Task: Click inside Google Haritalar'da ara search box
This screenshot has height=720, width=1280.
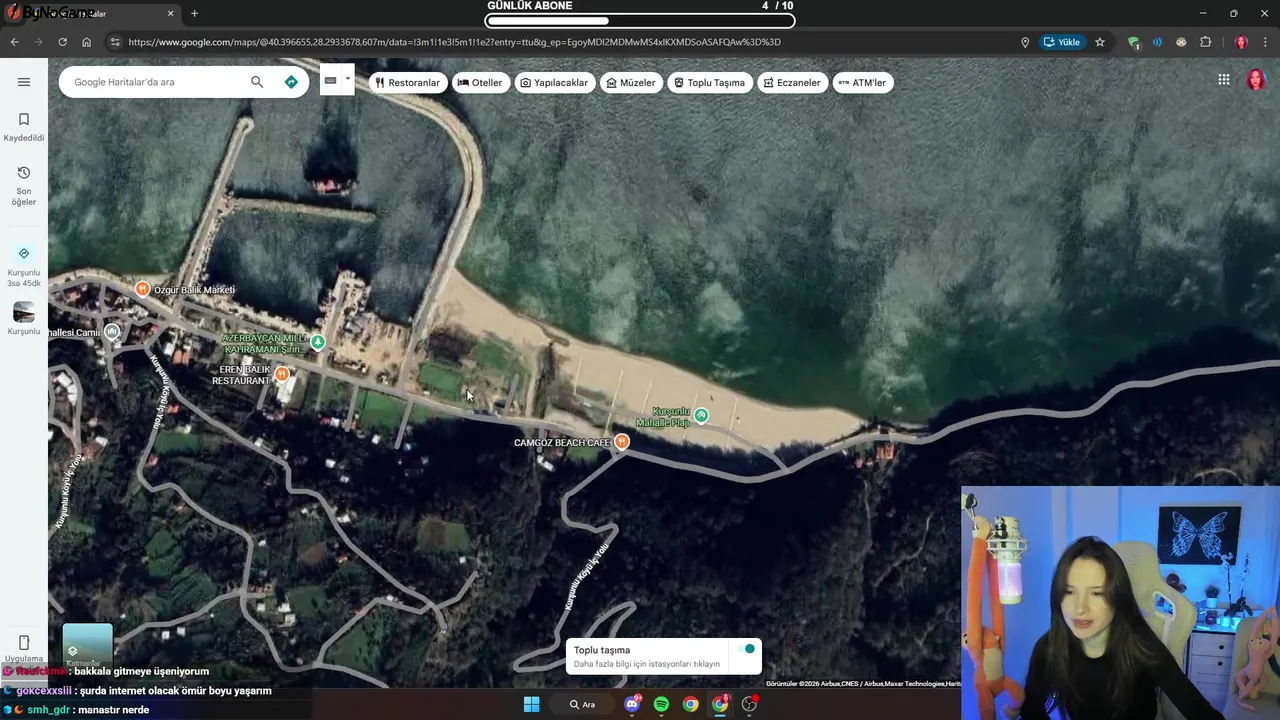Action: coord(155,82)
